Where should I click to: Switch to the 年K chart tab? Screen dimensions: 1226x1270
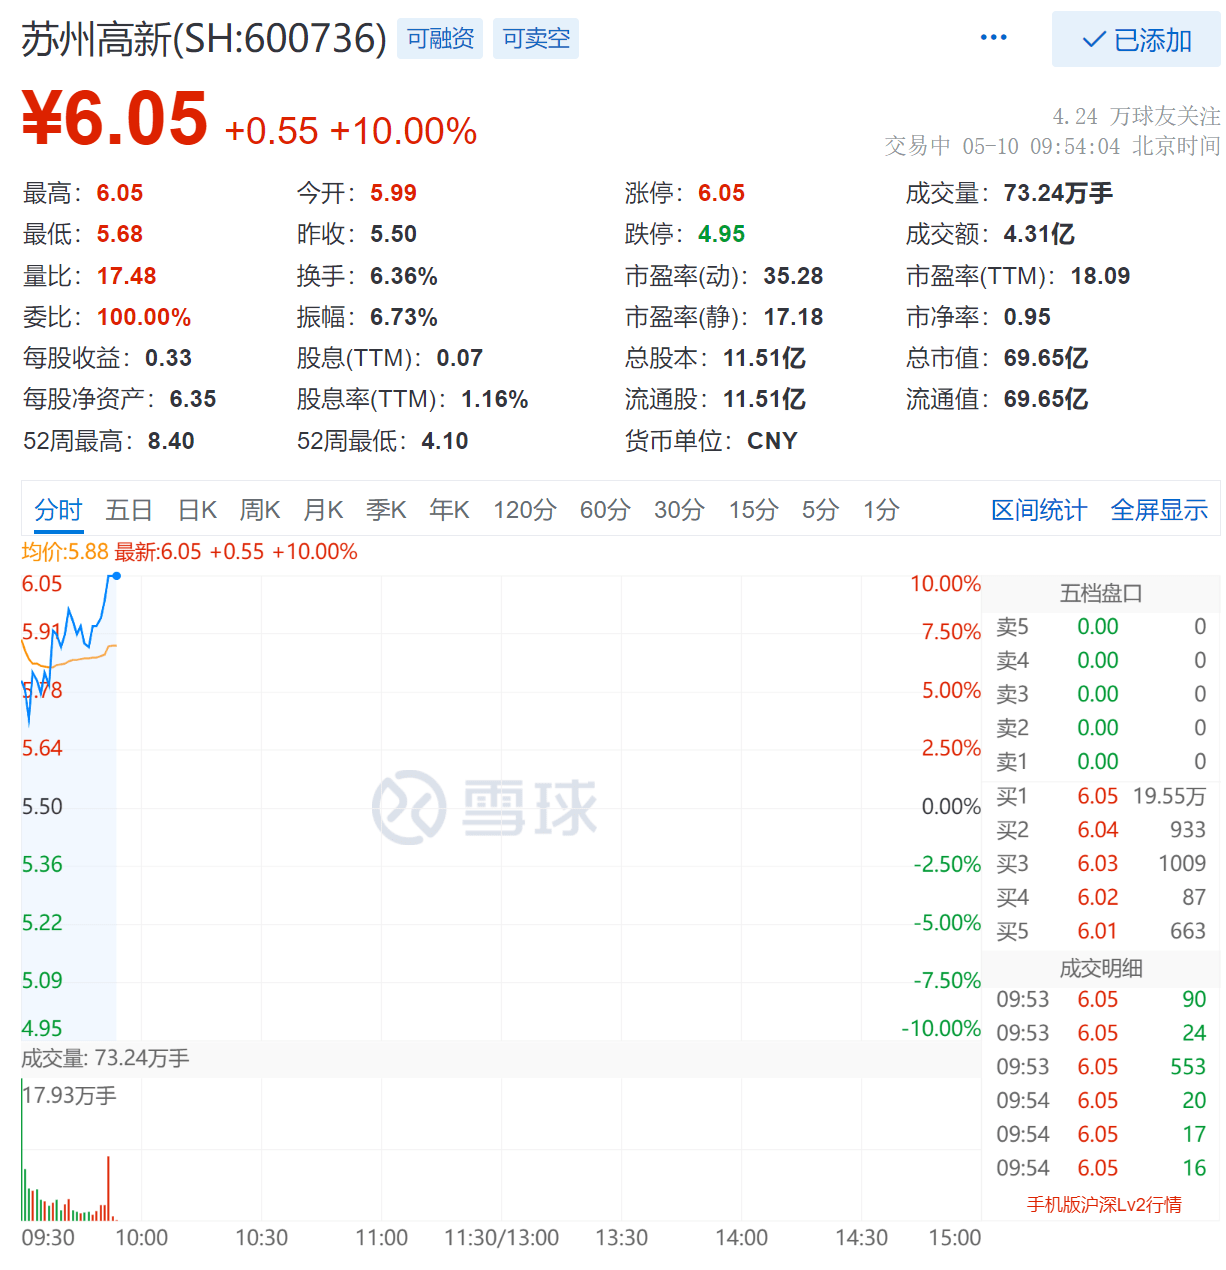click(x=449, y=510)
